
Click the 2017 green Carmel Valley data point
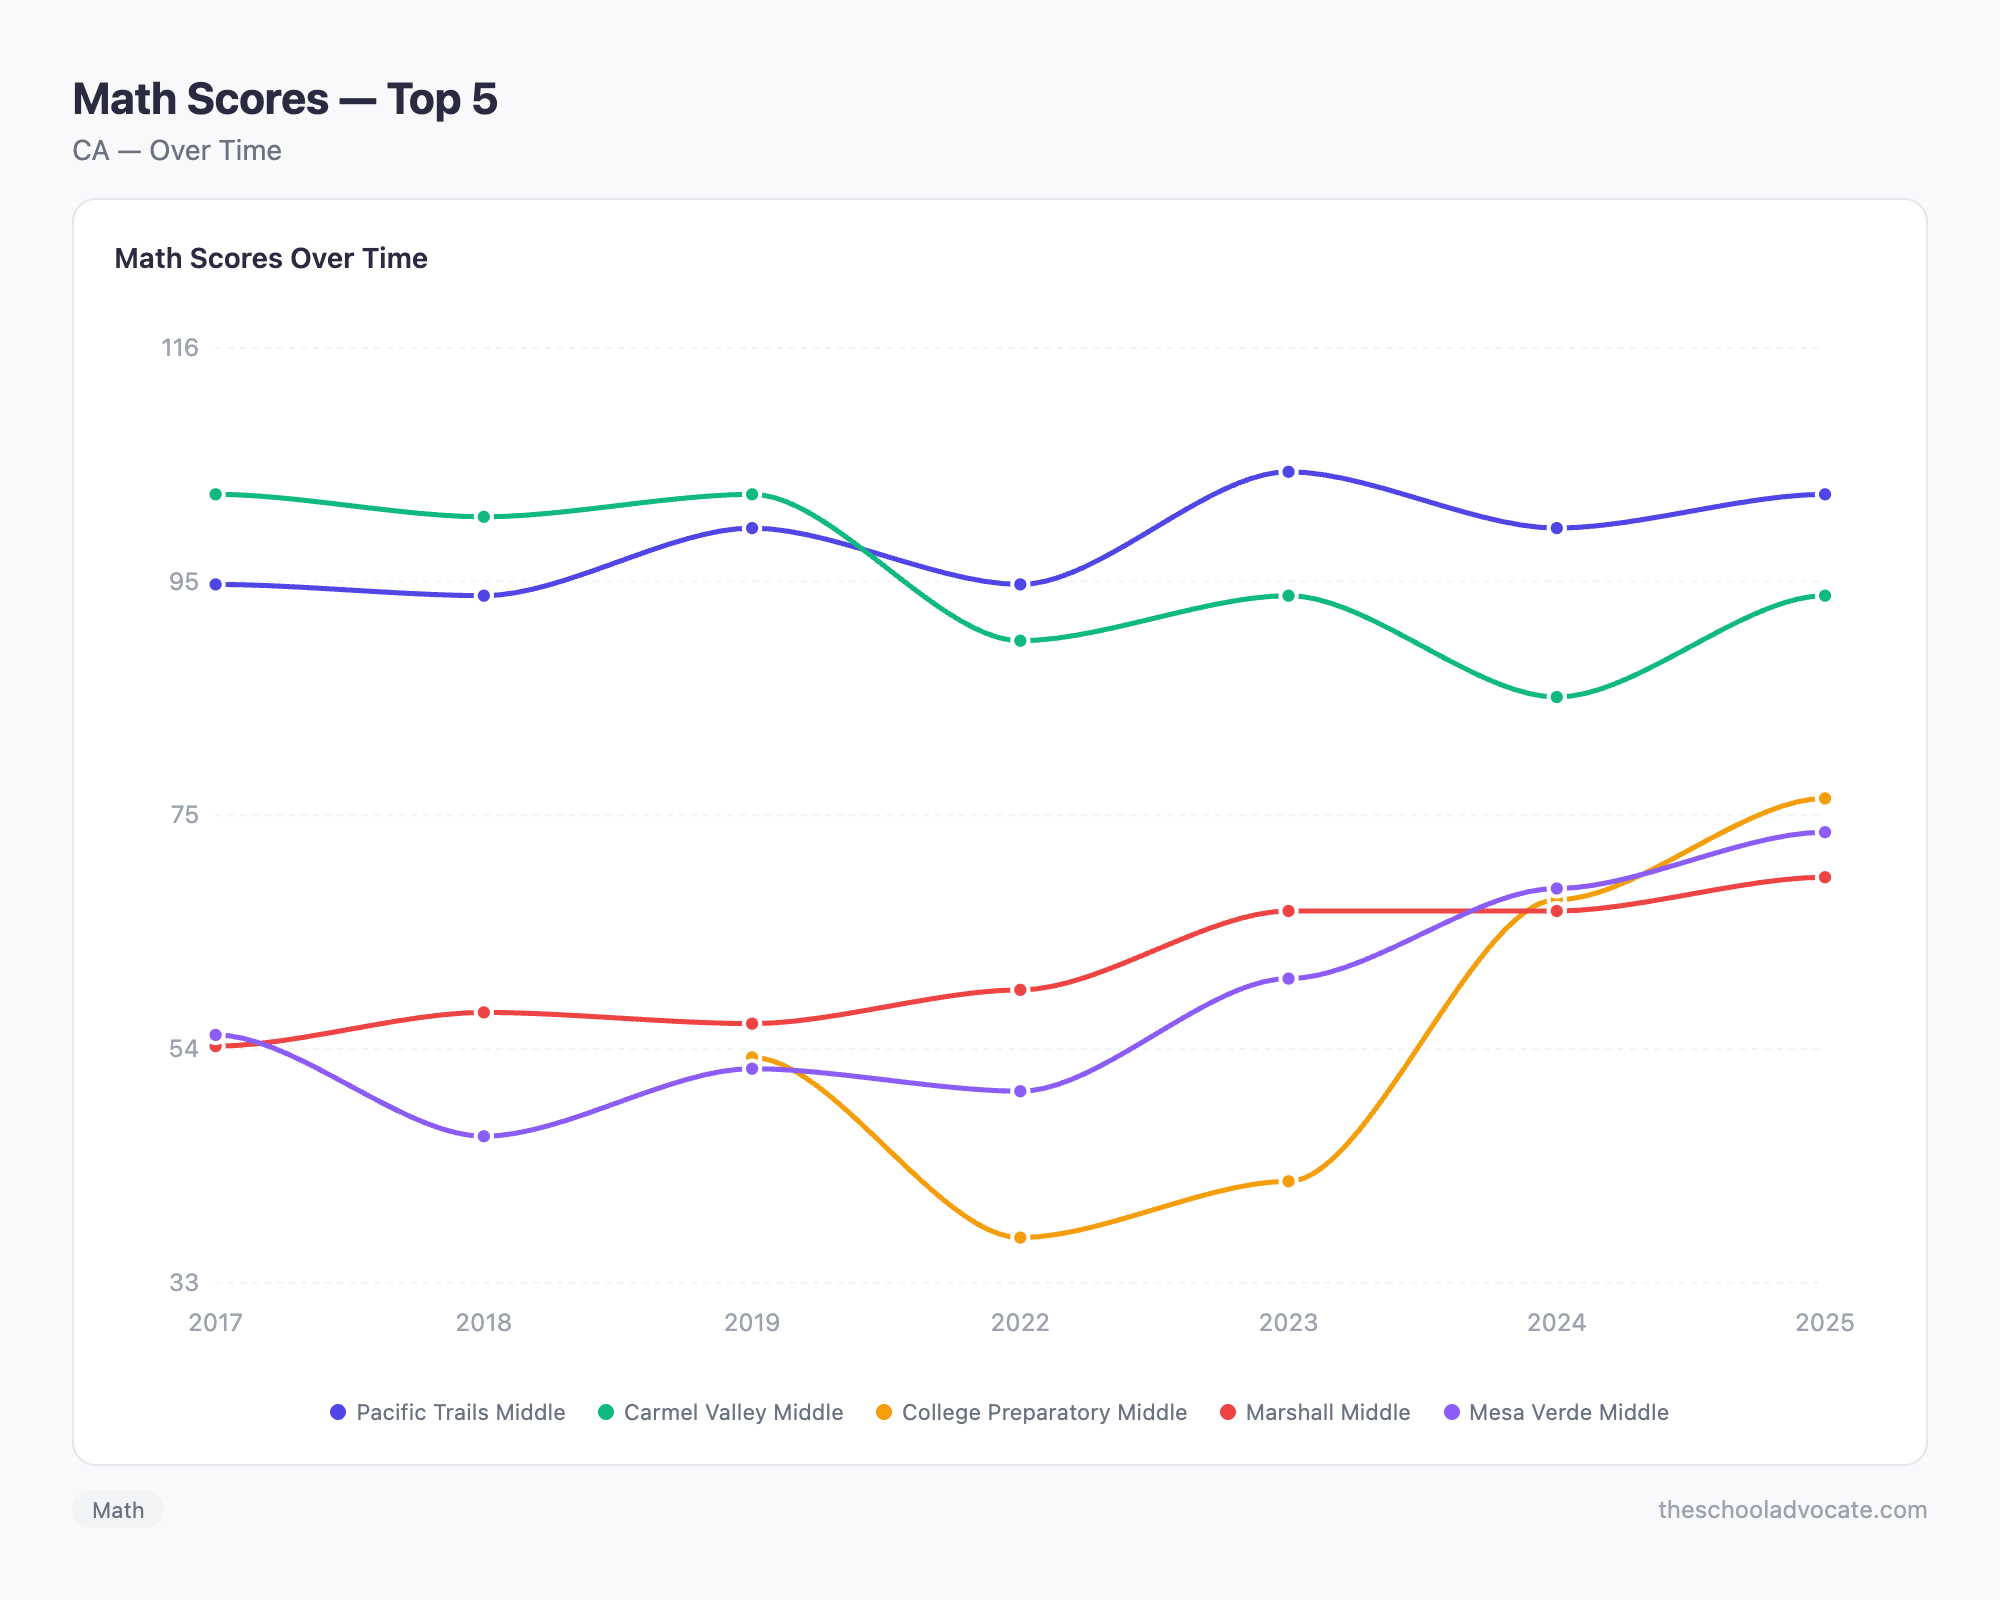coord(215,494)
